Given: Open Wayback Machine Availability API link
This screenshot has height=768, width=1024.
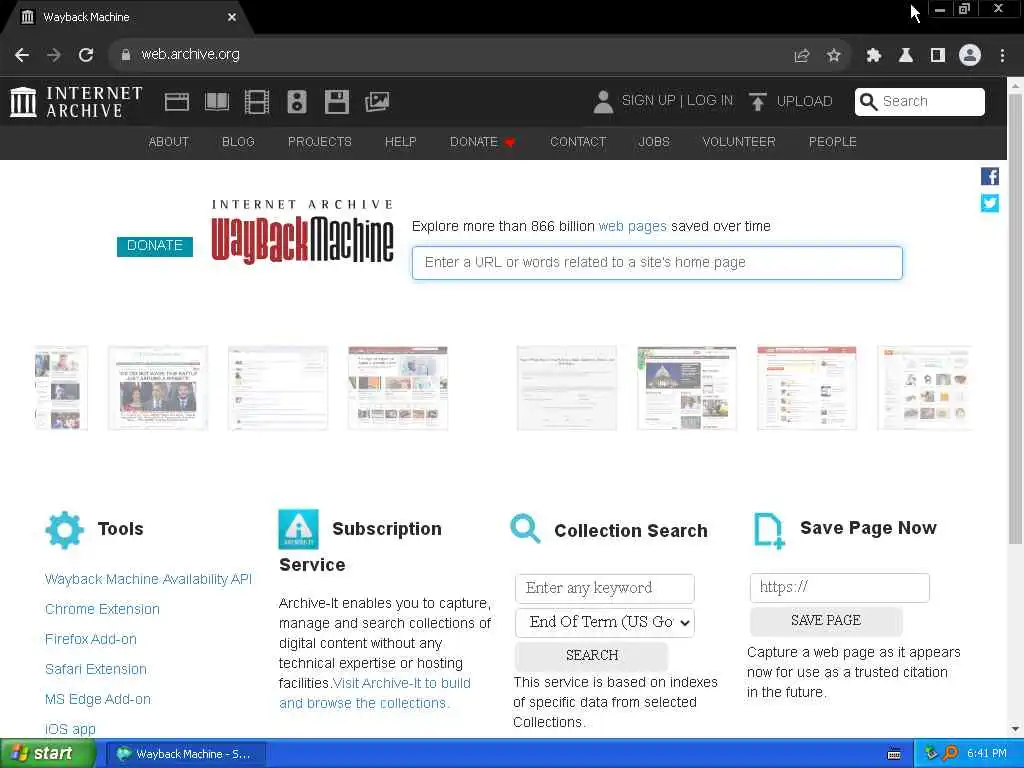Looking at the screenshot, I should click(148, 579).
